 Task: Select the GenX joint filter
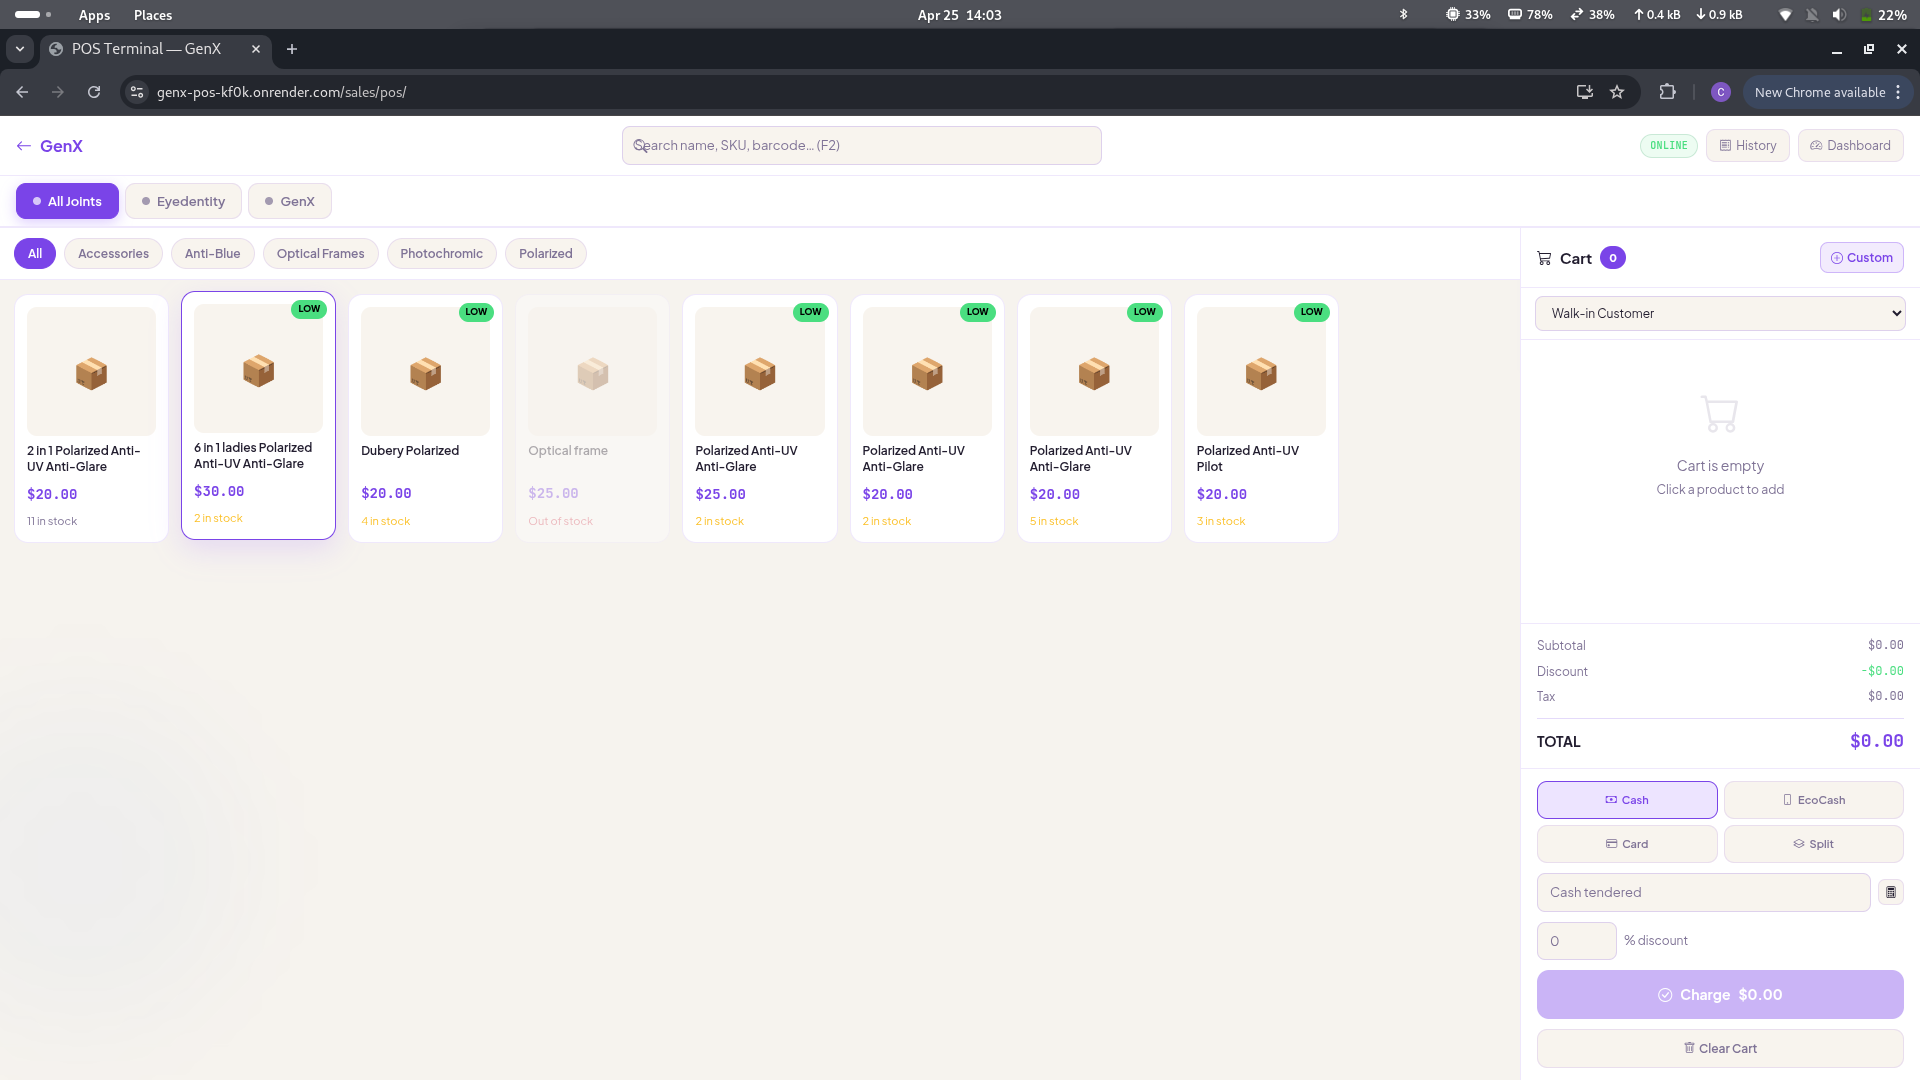[x=290, y=201]
